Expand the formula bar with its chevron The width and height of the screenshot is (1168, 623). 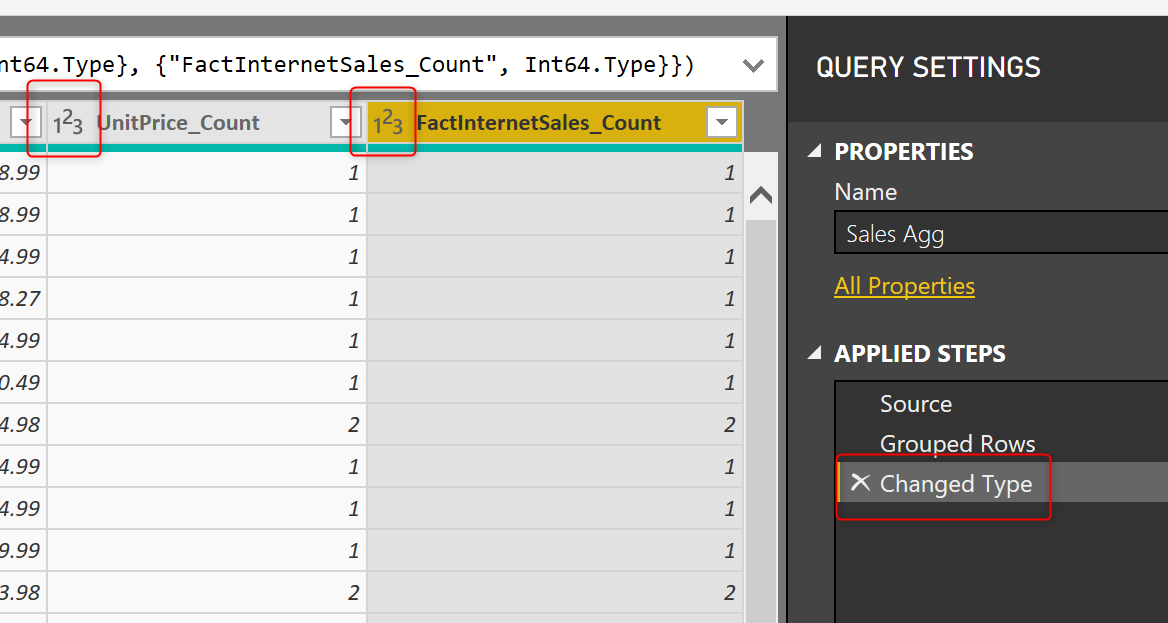(x=753, y=64)
